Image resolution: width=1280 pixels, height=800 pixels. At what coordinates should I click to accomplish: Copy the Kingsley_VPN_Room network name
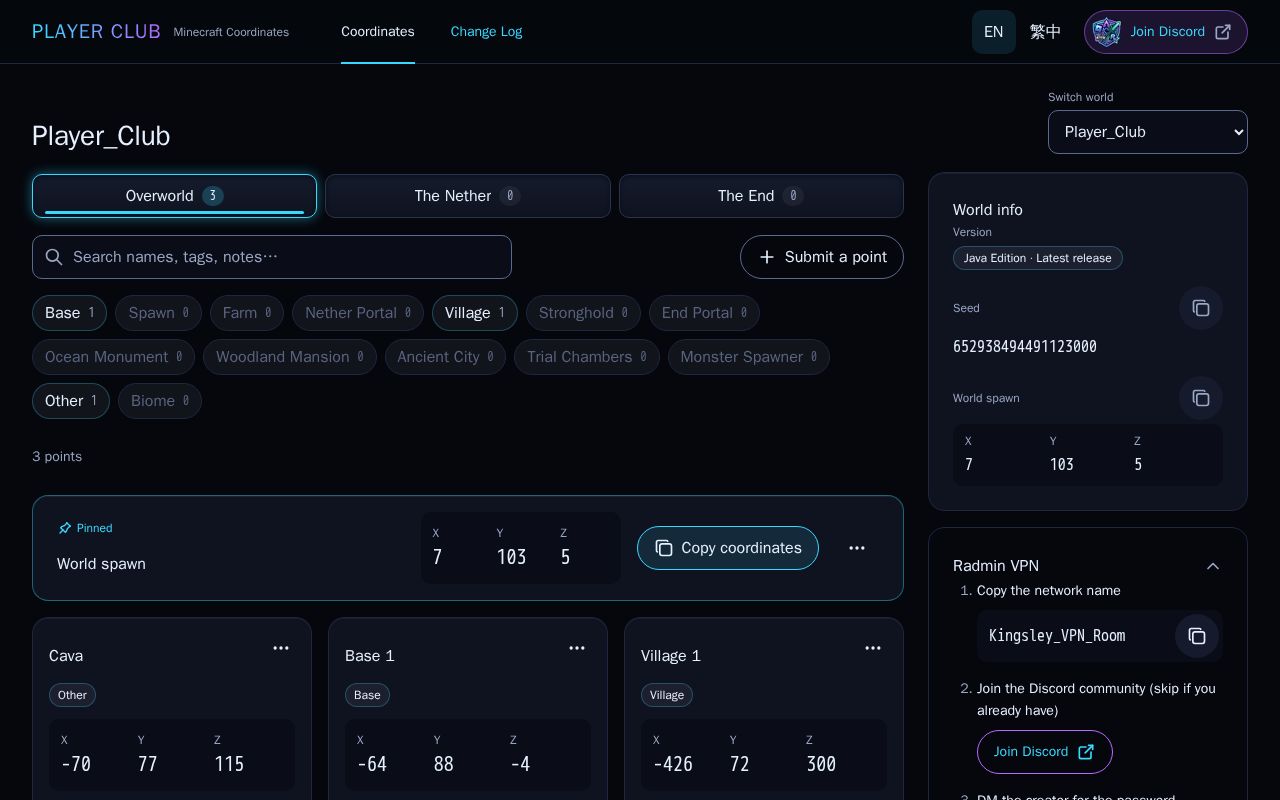(x=1197, y=636)
